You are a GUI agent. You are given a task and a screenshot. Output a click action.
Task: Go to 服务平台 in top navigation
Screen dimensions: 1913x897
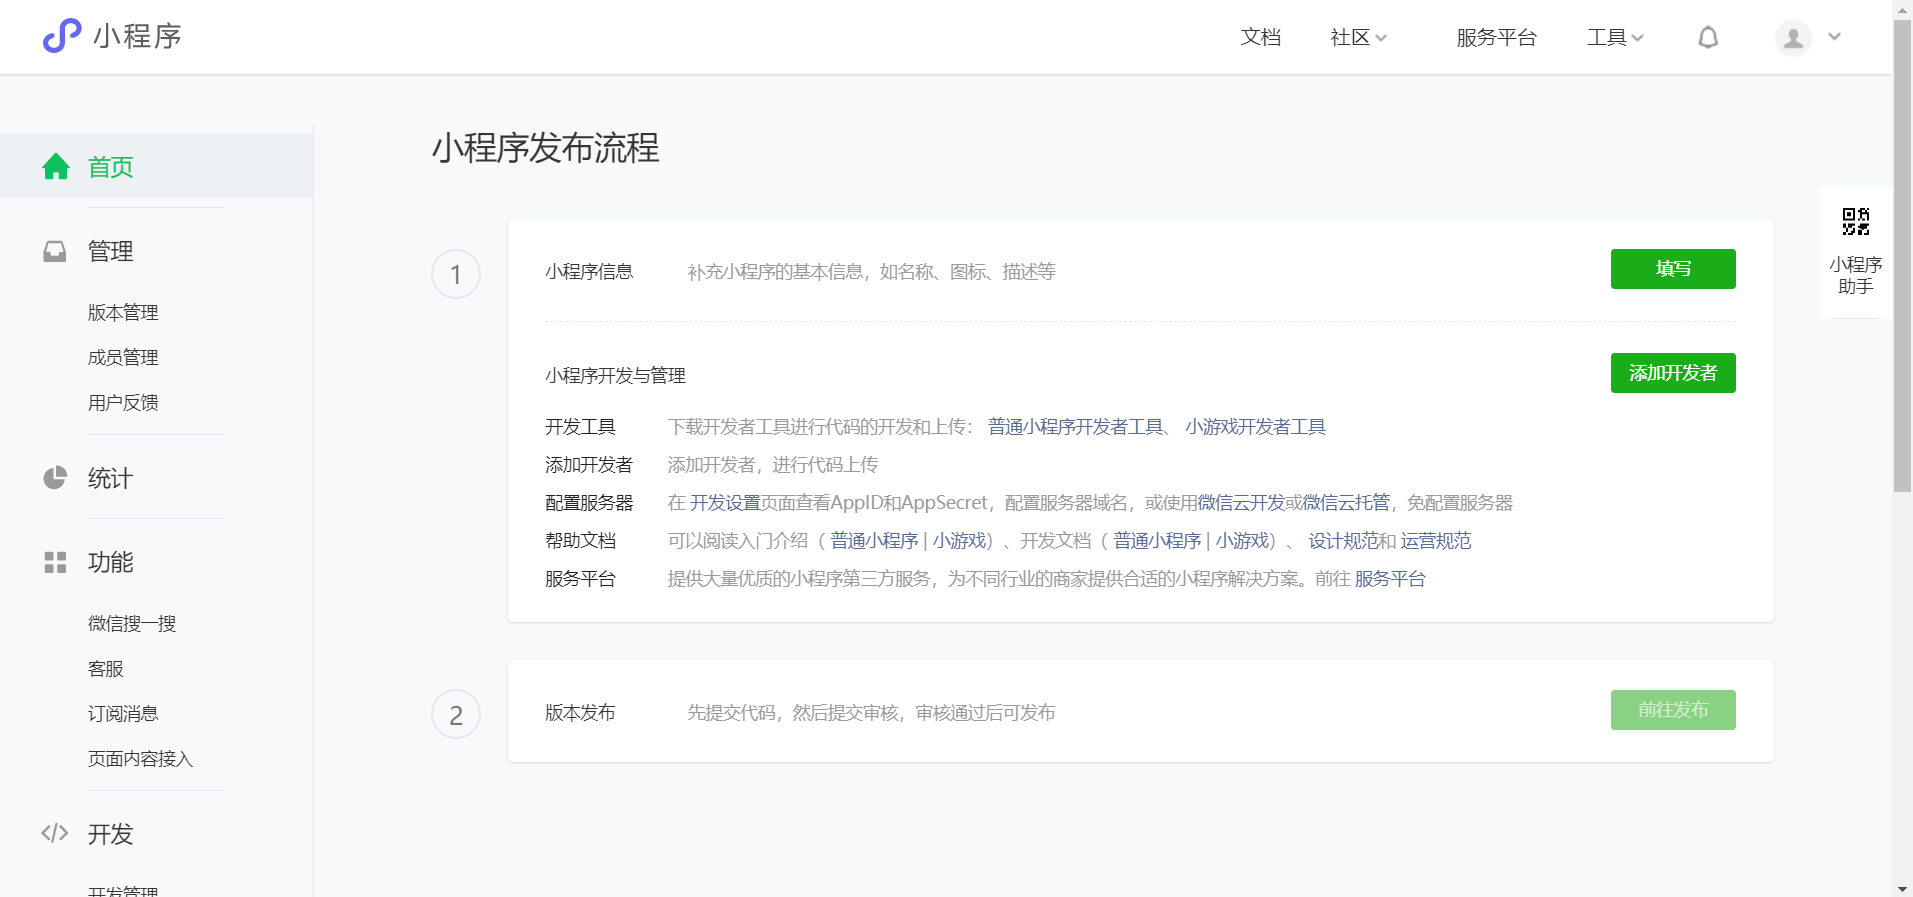1496,37
